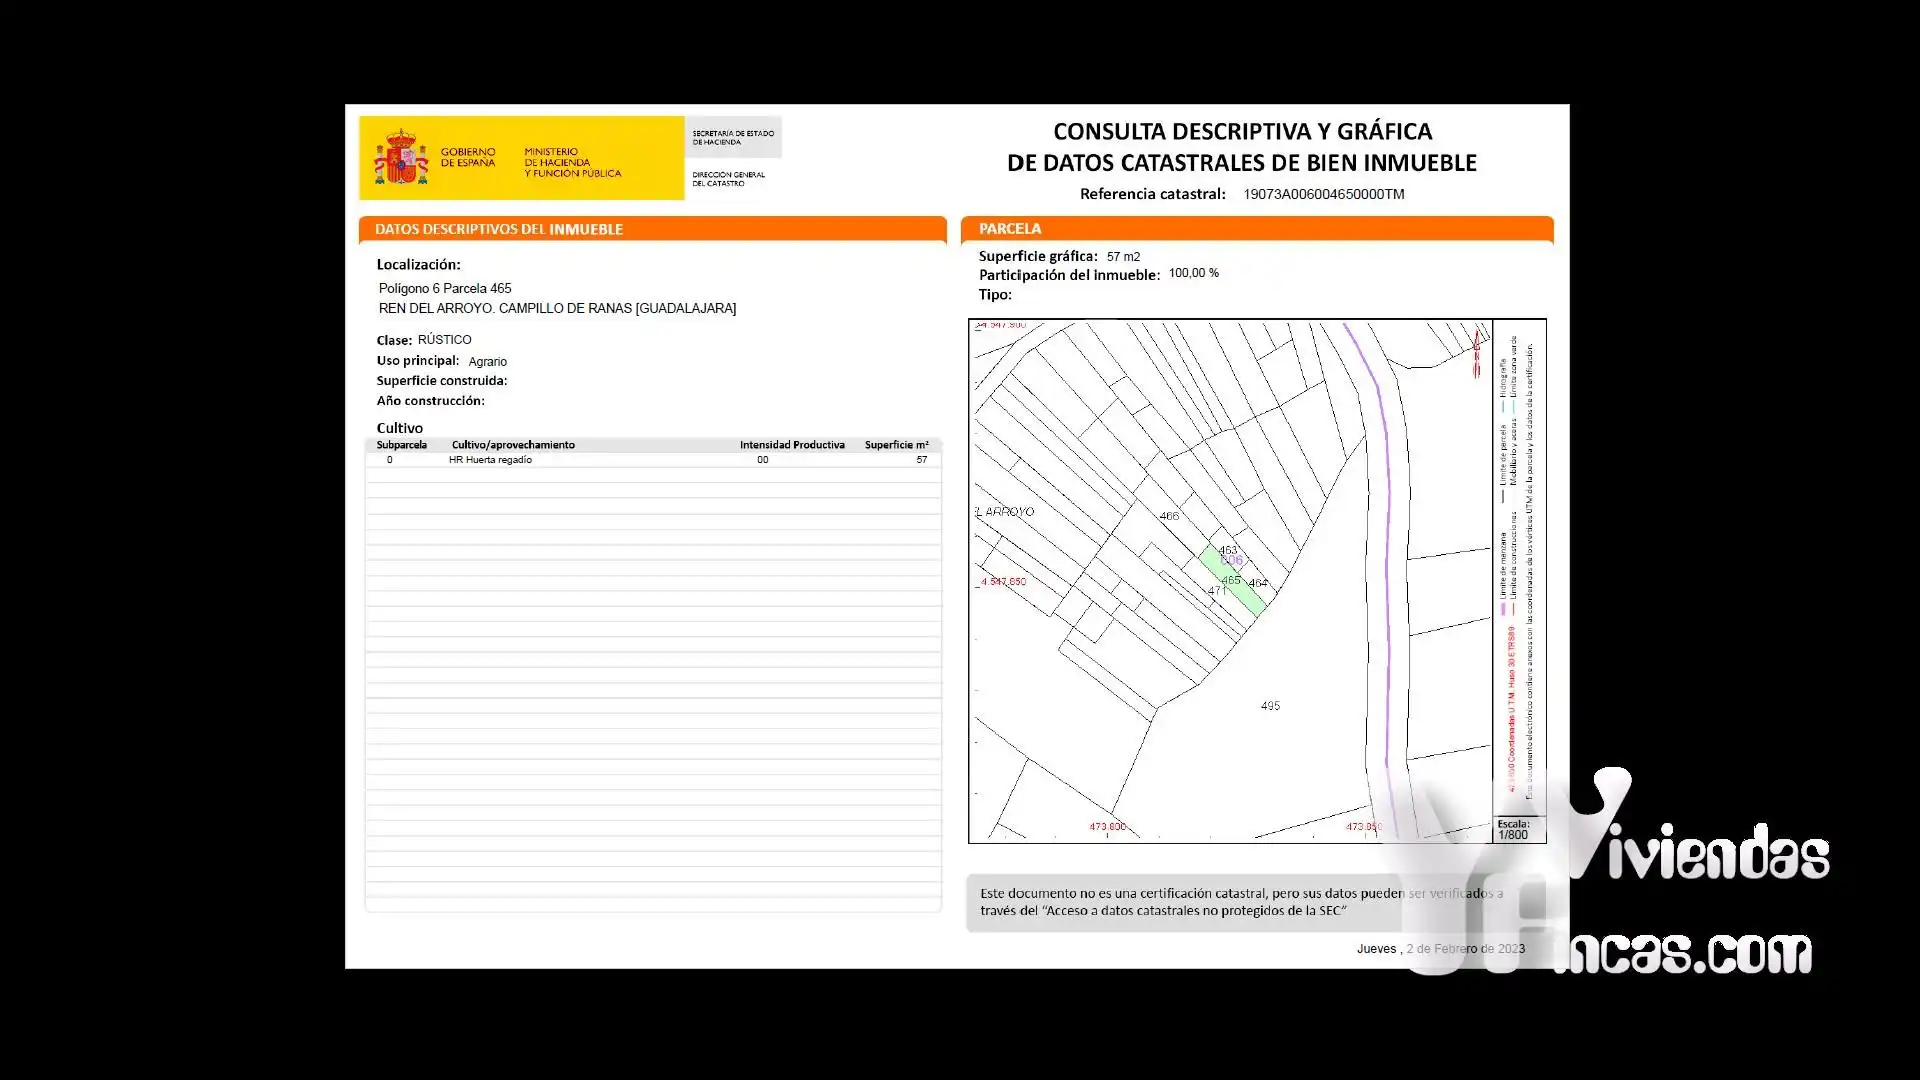
Task: Select cadastral reference 19073A006004650000TM
Action: [x=1323, y=194]
